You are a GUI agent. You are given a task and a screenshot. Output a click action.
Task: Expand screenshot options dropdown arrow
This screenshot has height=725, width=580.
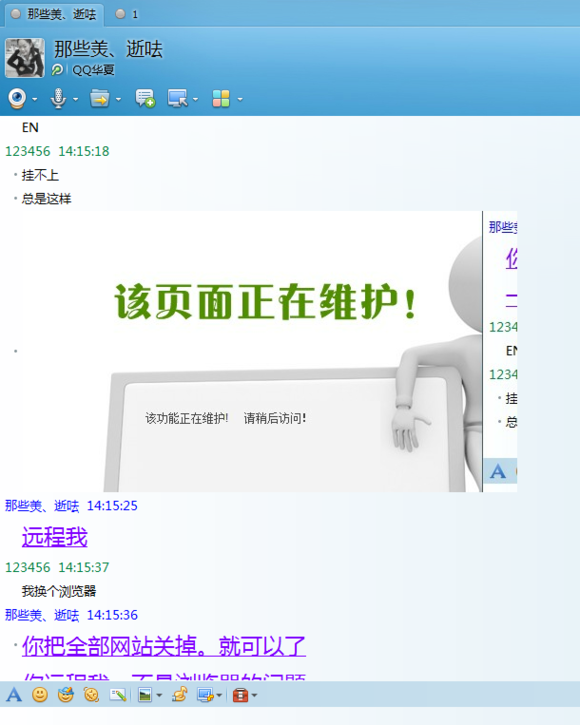[x=219, y=695]
